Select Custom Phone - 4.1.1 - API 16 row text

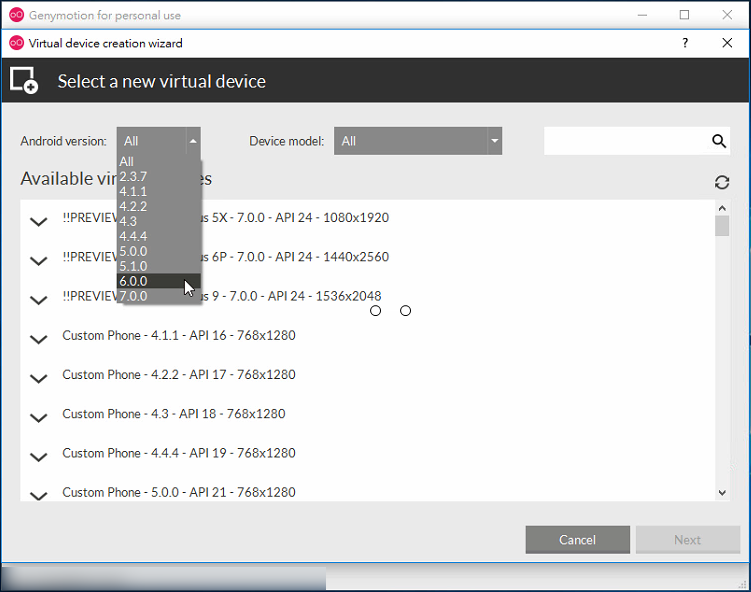tap(179, 335)
